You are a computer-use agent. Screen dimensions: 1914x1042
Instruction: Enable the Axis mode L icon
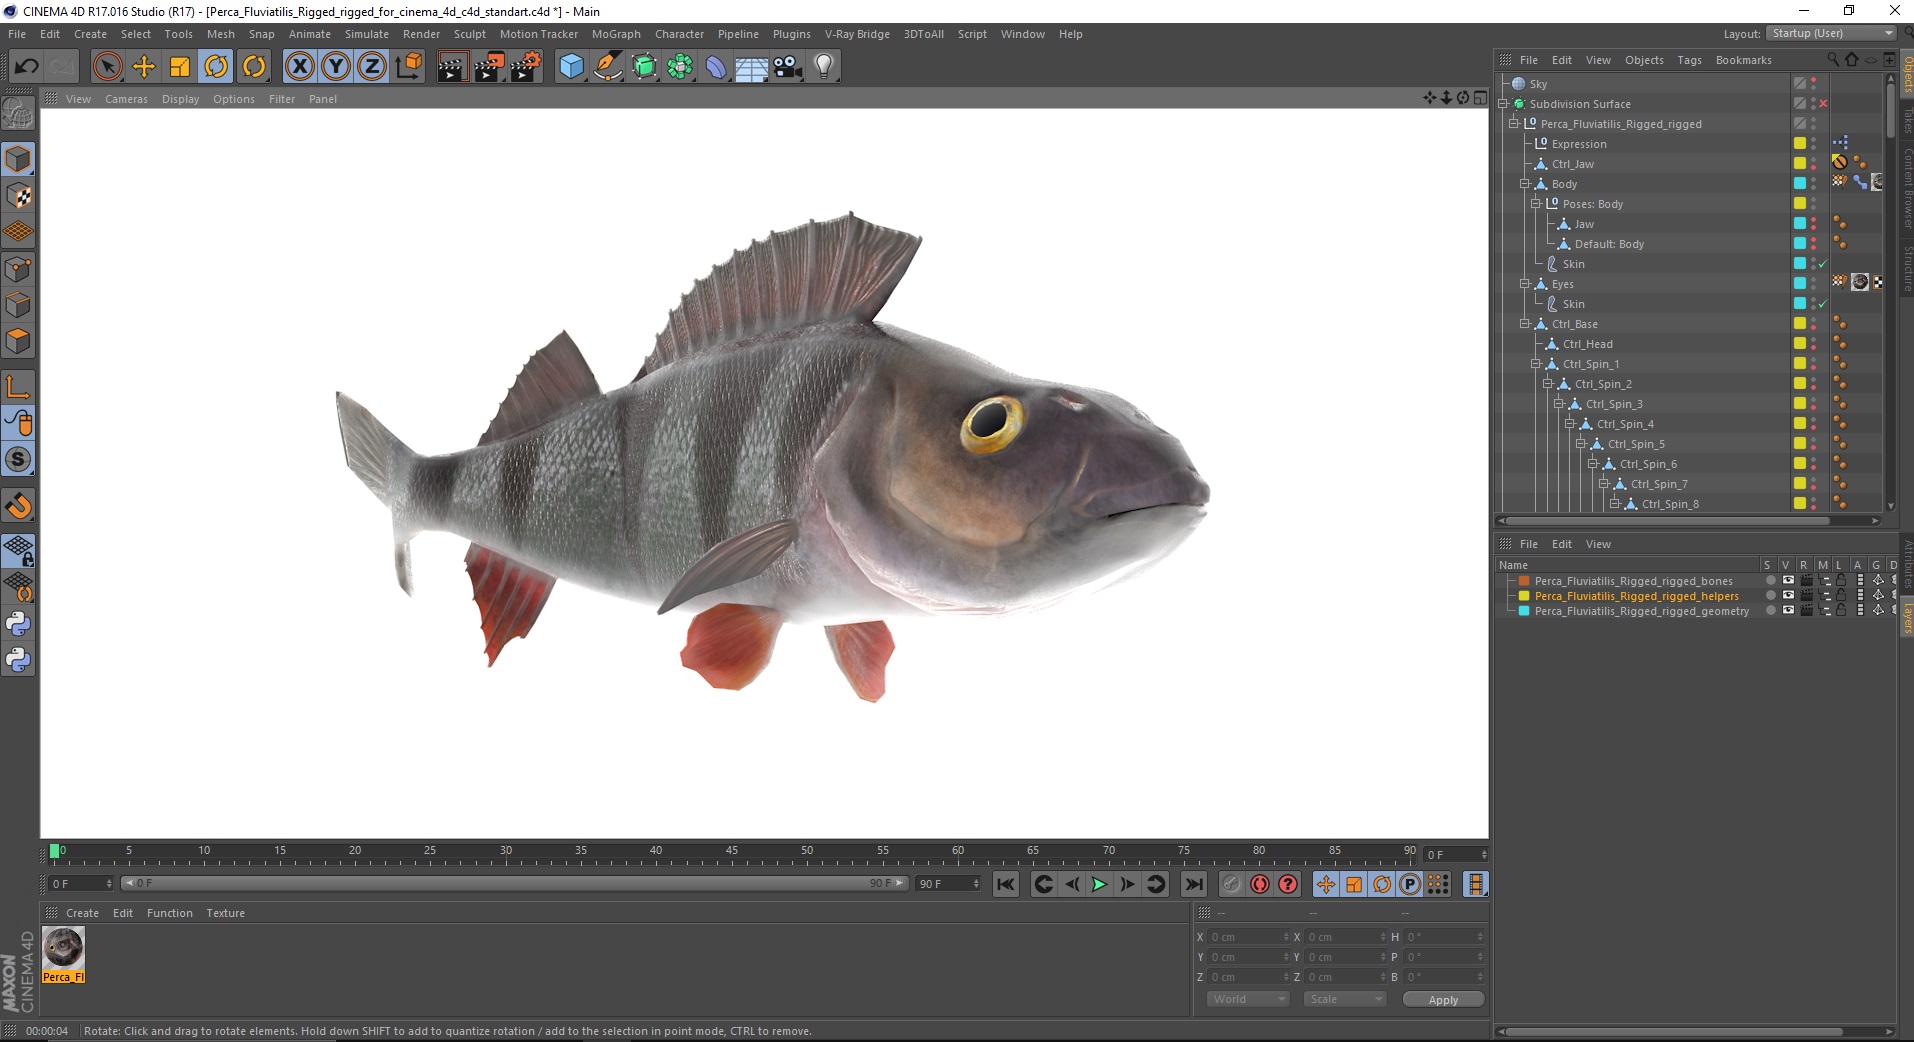pyautogui.click(x=18, y=386)
